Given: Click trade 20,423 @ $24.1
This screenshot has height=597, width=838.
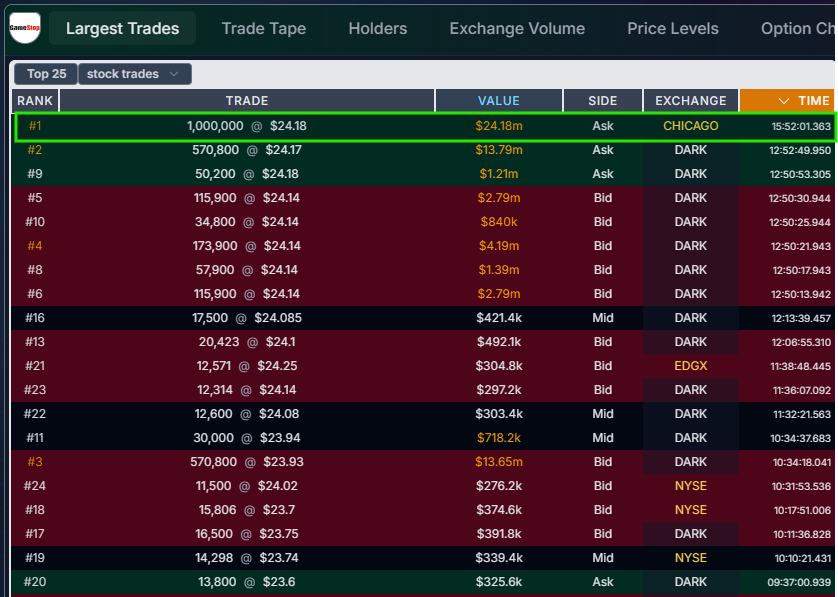Looking at the screenshot, I should pos(246,342).
